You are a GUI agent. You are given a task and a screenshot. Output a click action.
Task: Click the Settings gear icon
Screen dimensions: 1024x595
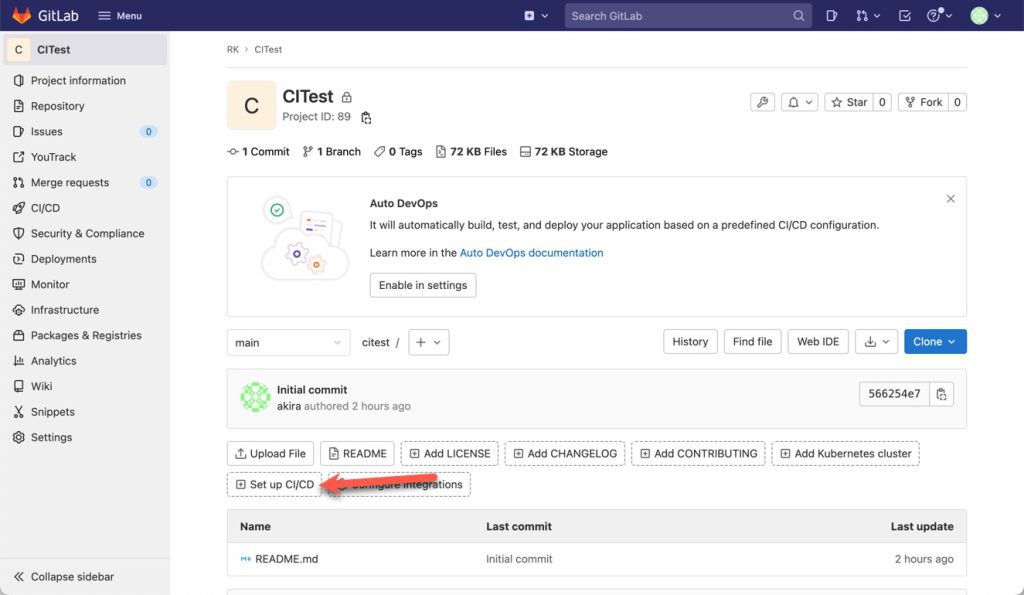pos(18,437)
